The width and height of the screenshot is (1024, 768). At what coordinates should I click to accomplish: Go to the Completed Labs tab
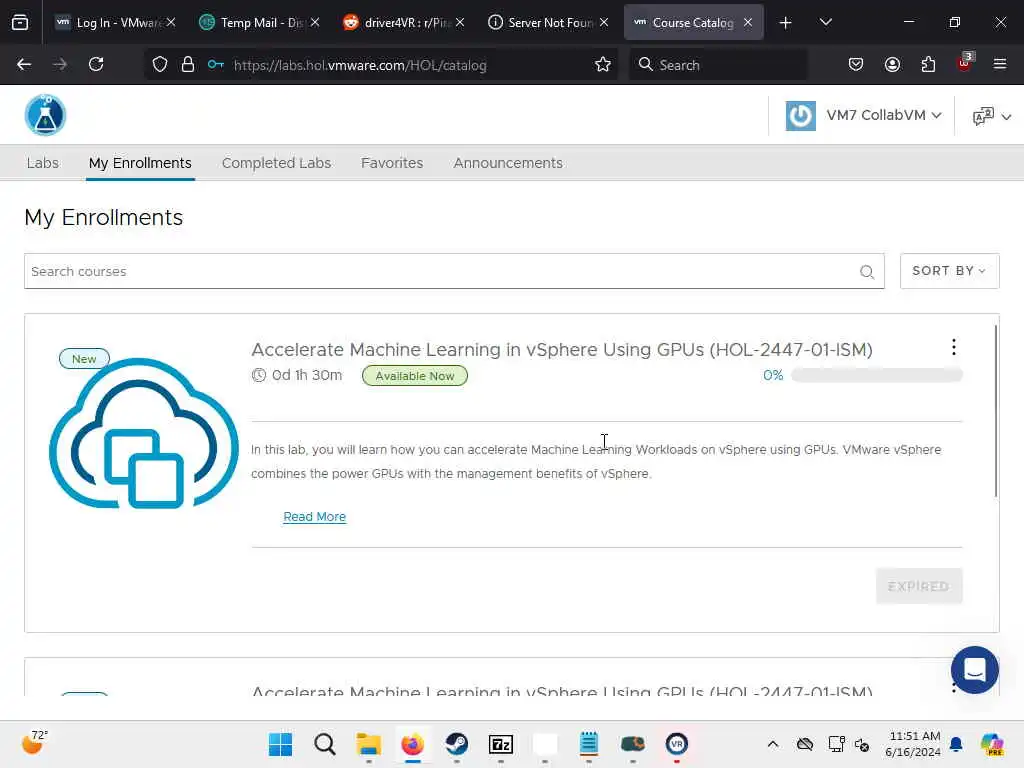[276, 163]
